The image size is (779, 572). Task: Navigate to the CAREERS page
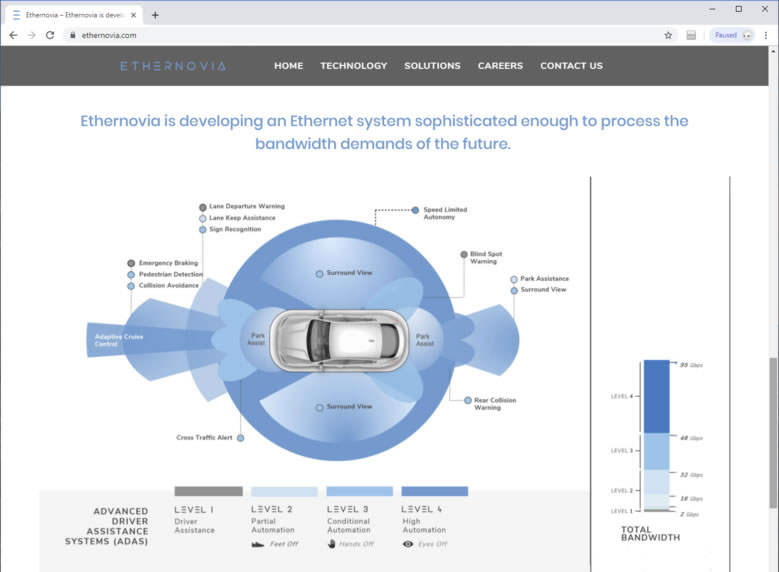pyautogui.click(x=500, y=66)
